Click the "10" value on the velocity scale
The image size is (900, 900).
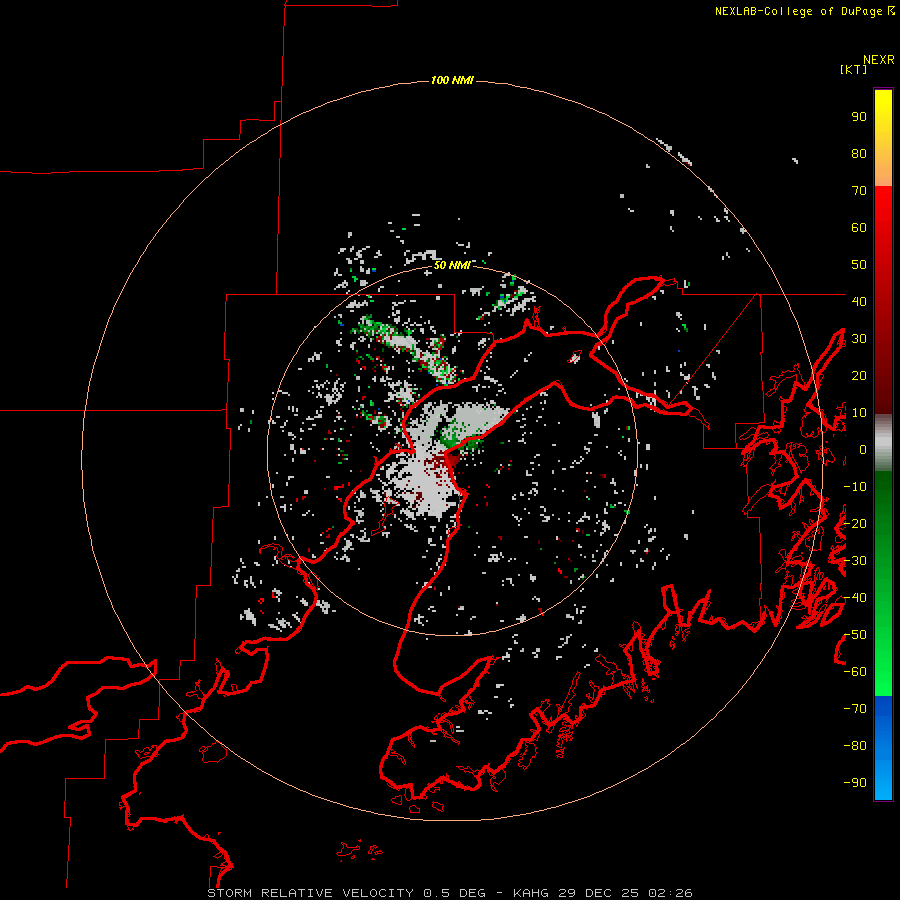[x=859, y=413]
